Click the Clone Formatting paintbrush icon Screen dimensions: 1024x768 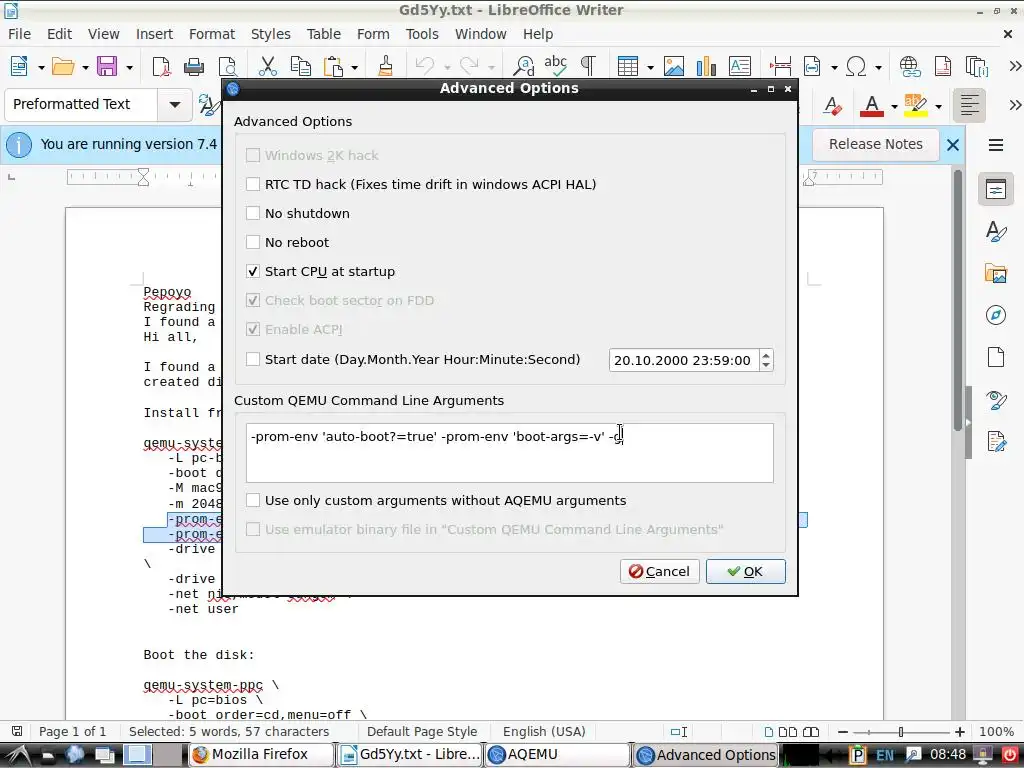point(385,66)
